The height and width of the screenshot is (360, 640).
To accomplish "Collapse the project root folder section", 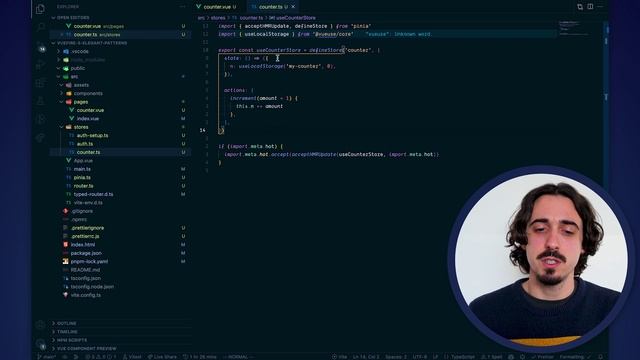I will point(89,43).
